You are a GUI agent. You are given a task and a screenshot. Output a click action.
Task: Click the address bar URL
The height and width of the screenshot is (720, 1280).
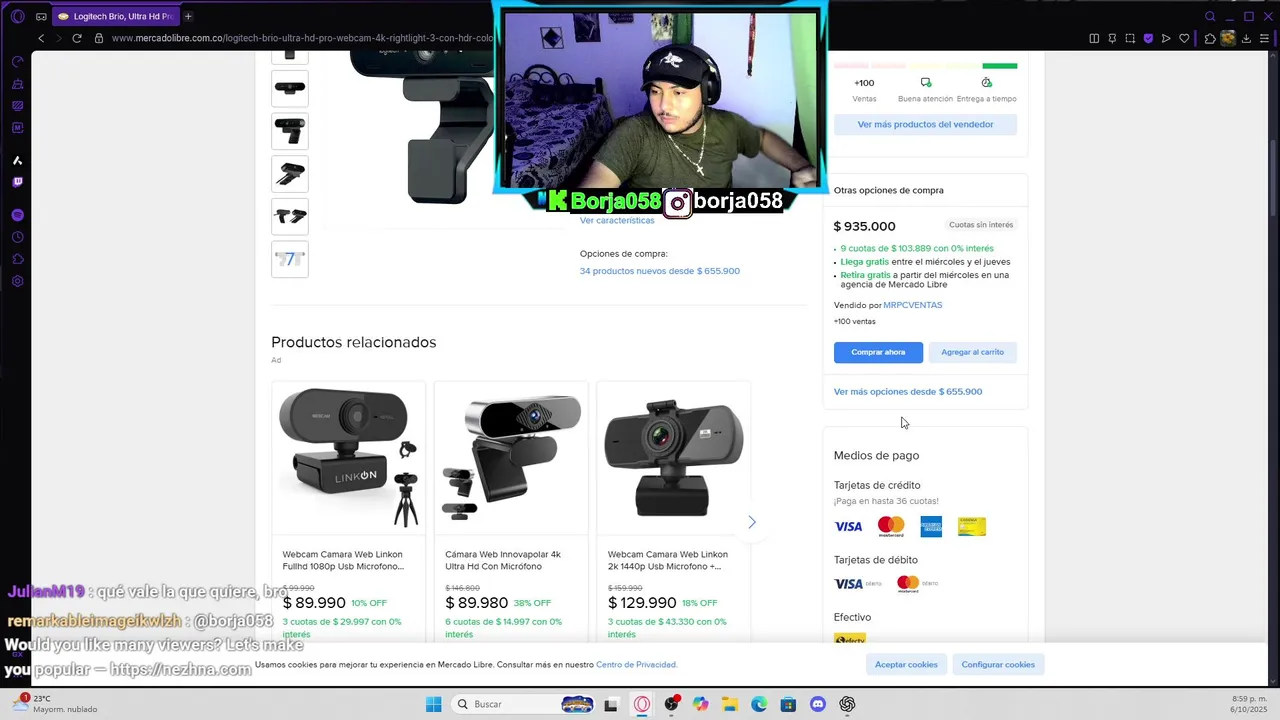point(302,38)
